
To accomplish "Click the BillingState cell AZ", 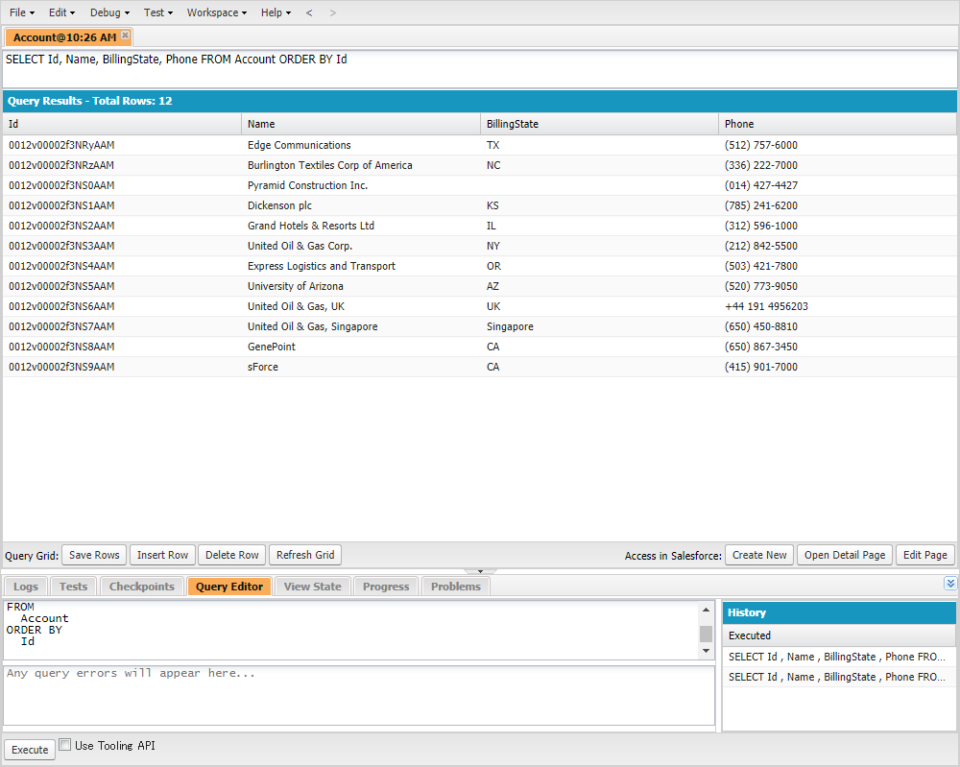I will [x=599, y=286].
